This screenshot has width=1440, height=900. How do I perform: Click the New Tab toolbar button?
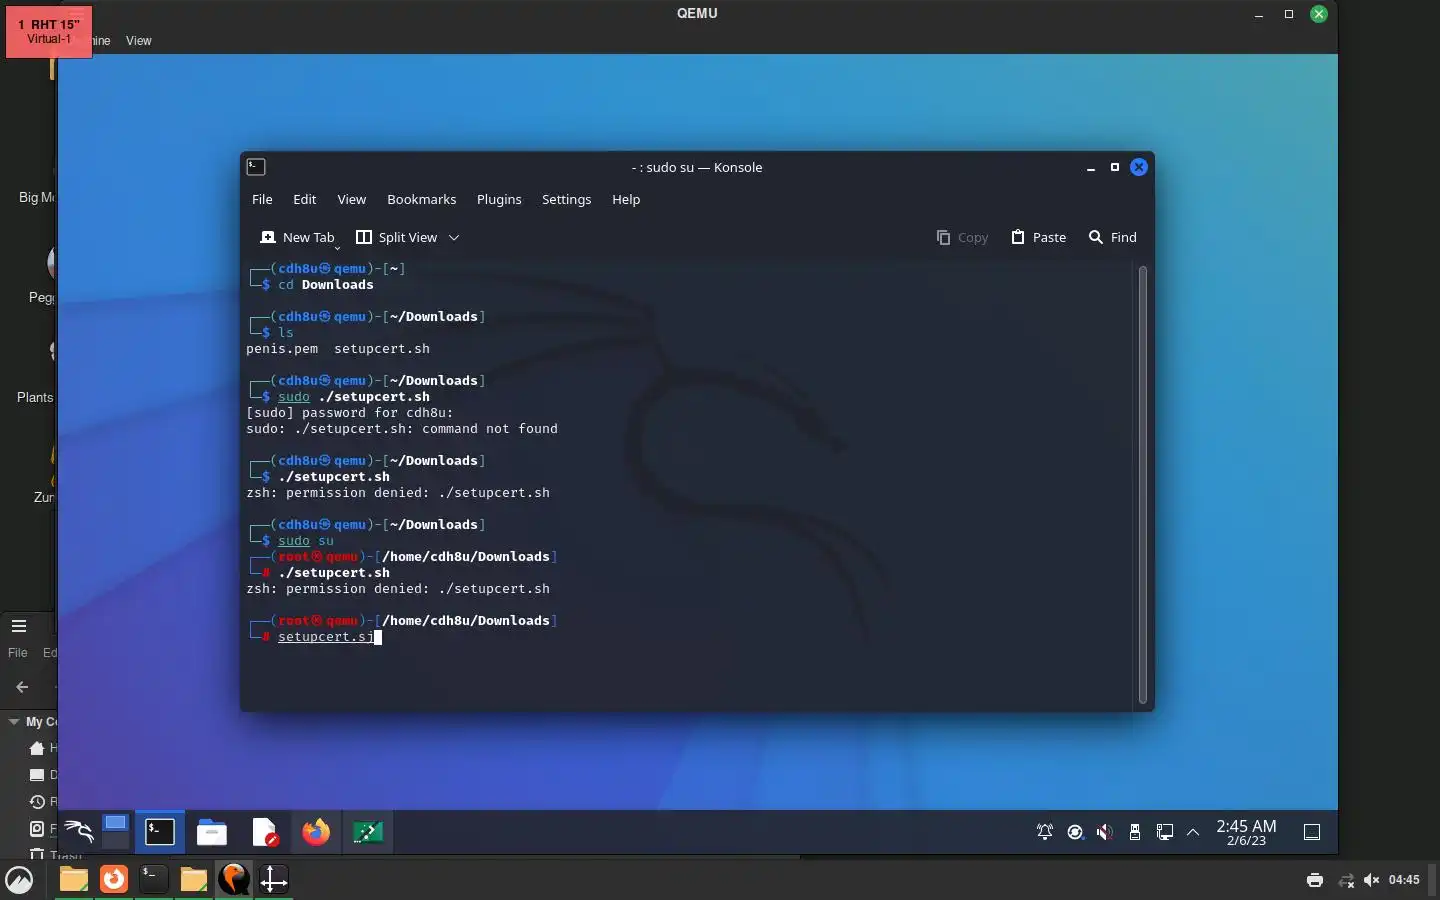tap(297, 237)
